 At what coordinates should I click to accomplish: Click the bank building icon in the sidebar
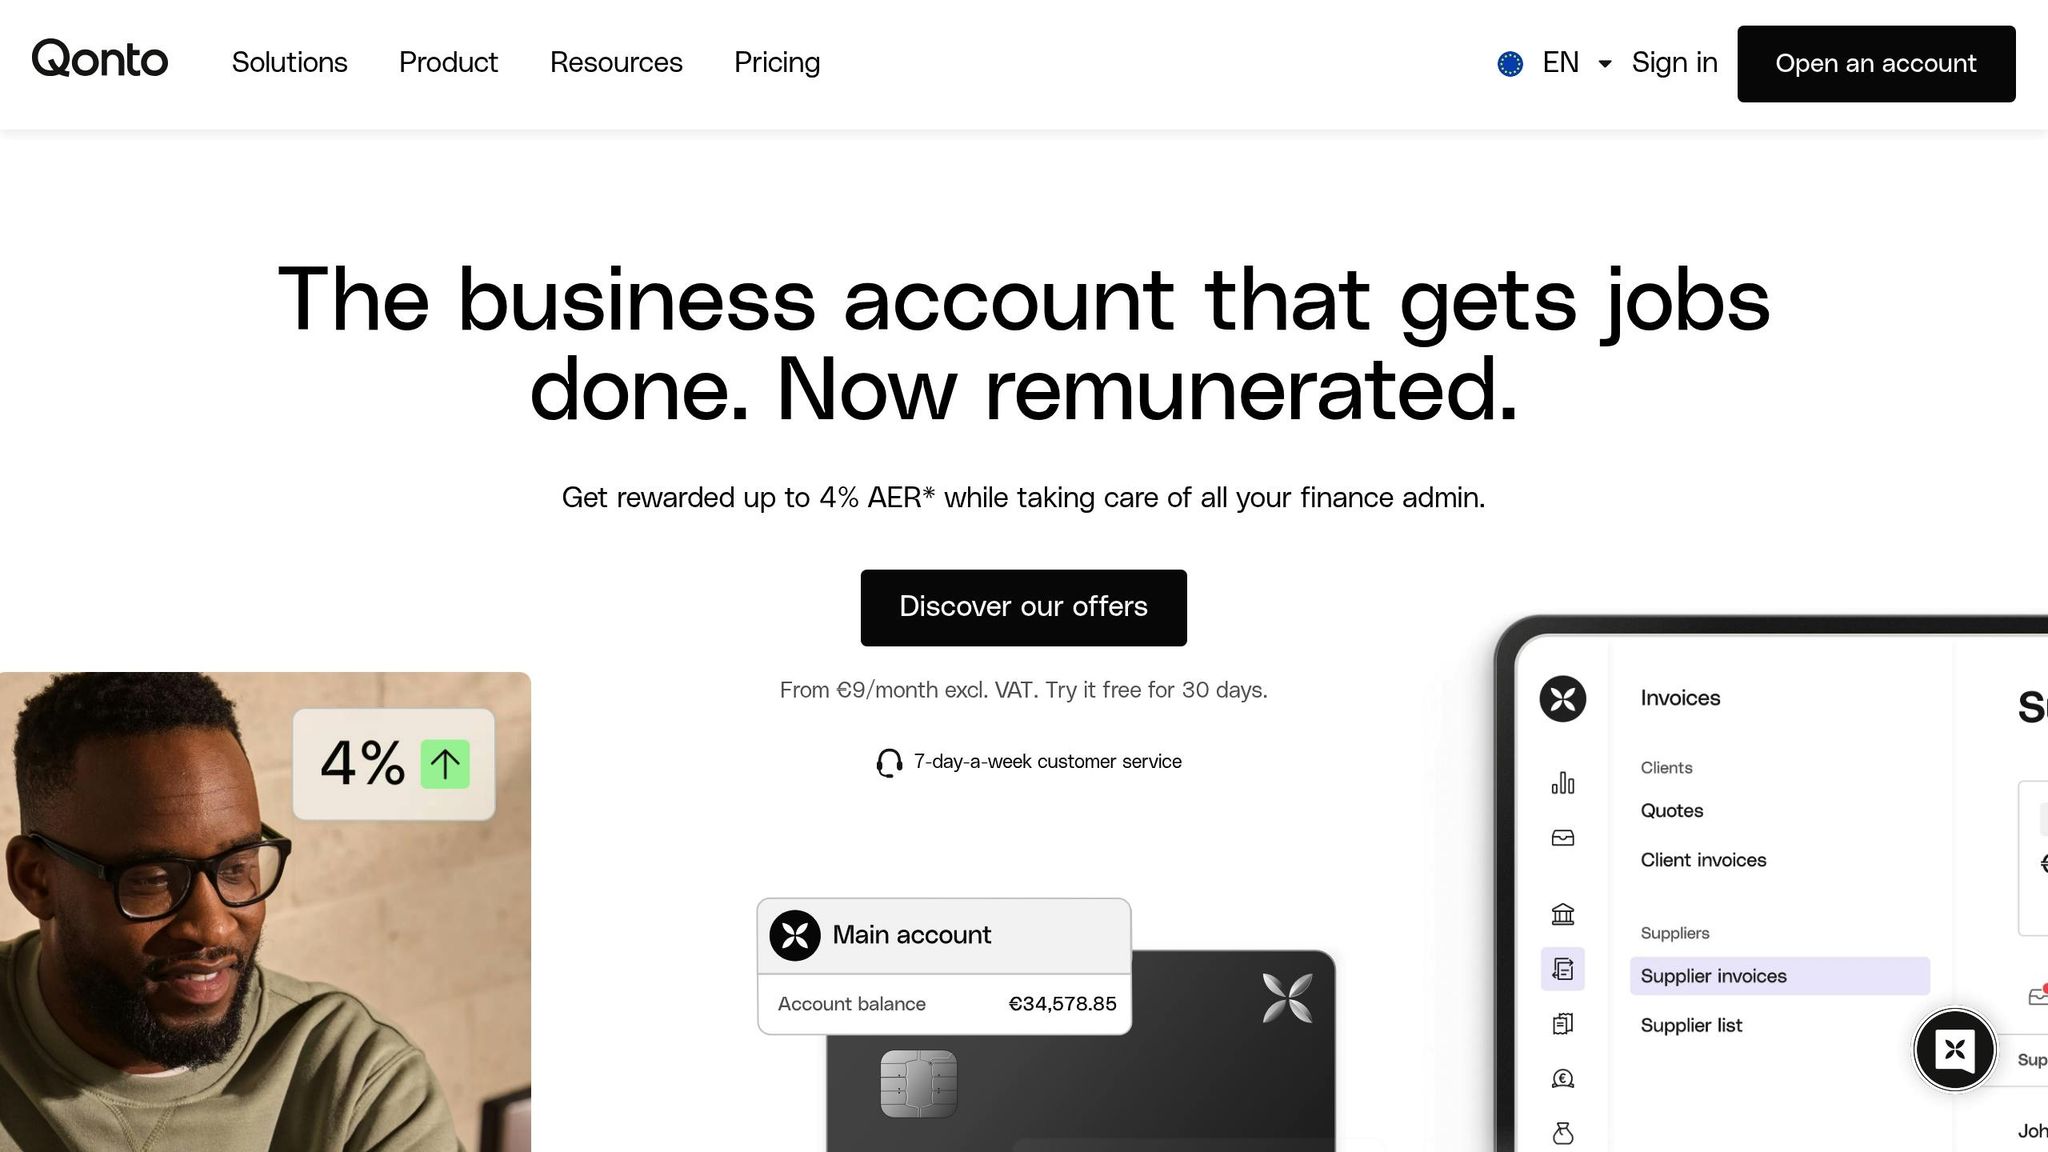(x=1563, y=914)
